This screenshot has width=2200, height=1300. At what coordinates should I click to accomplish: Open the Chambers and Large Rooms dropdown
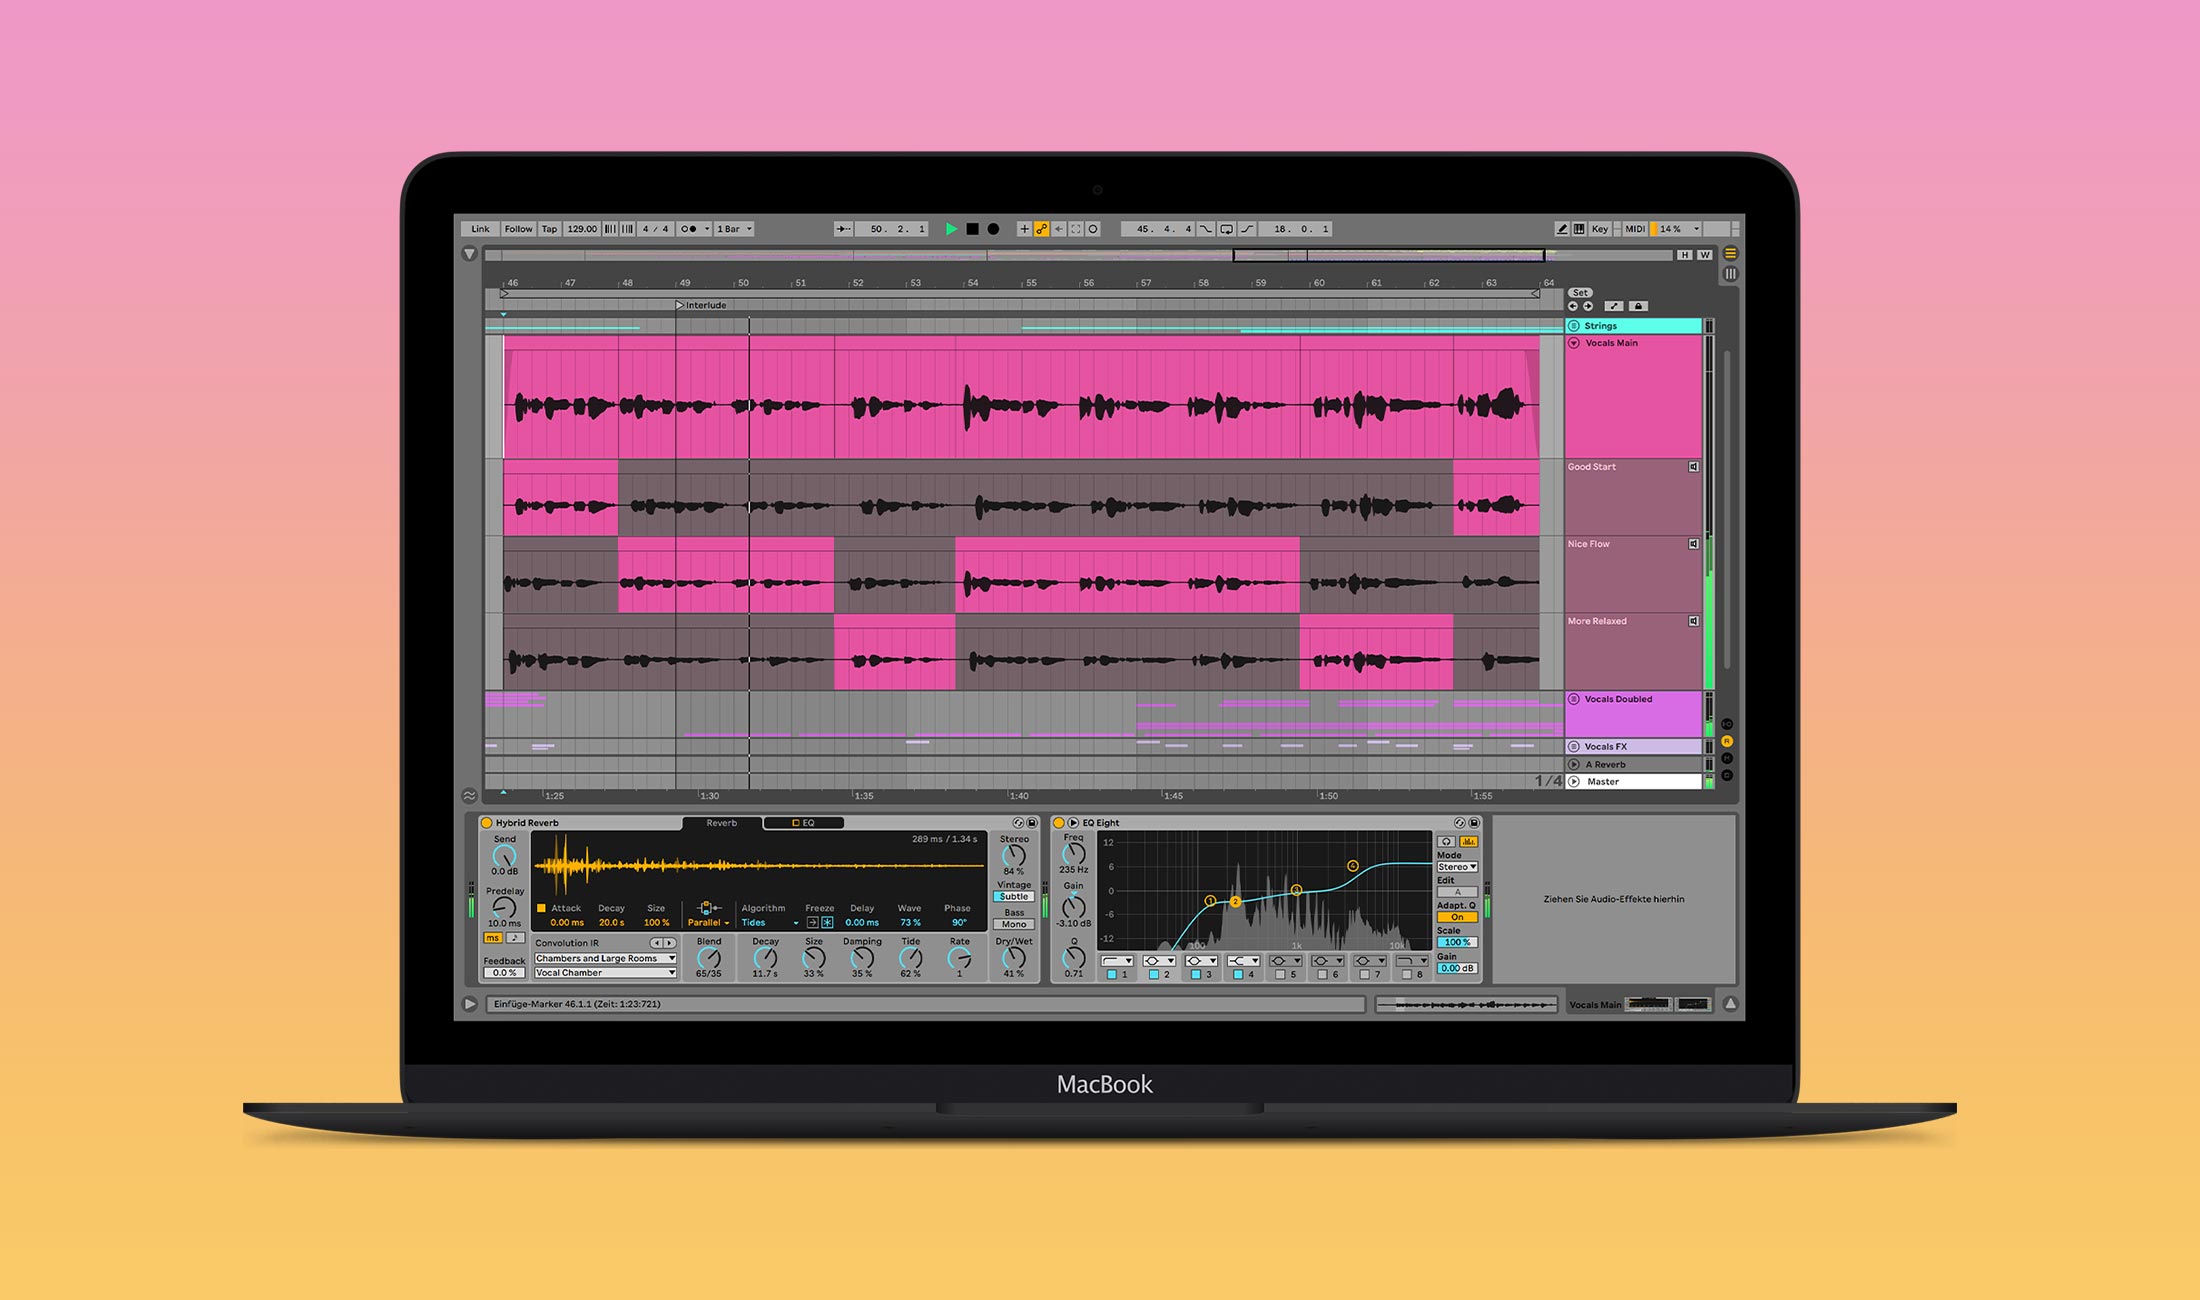(x=605, y=958)
